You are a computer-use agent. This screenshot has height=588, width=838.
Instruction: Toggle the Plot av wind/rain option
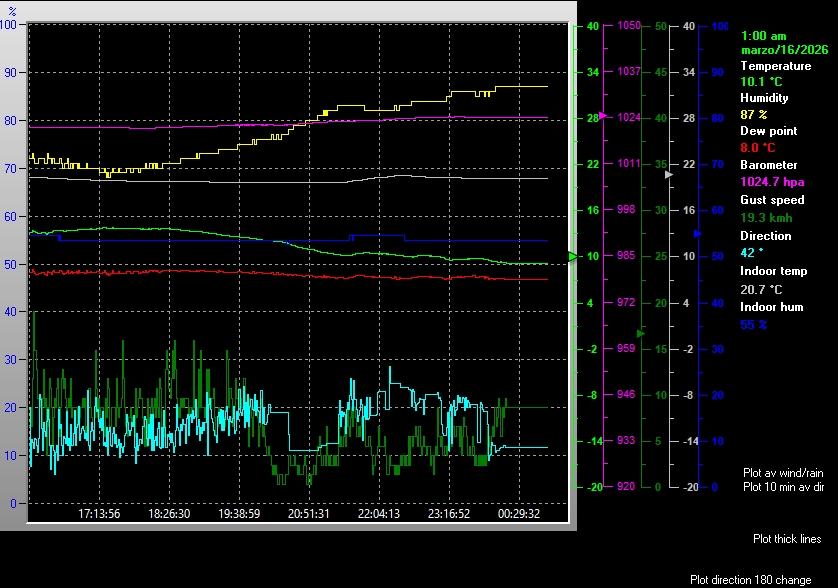point(782,472)
